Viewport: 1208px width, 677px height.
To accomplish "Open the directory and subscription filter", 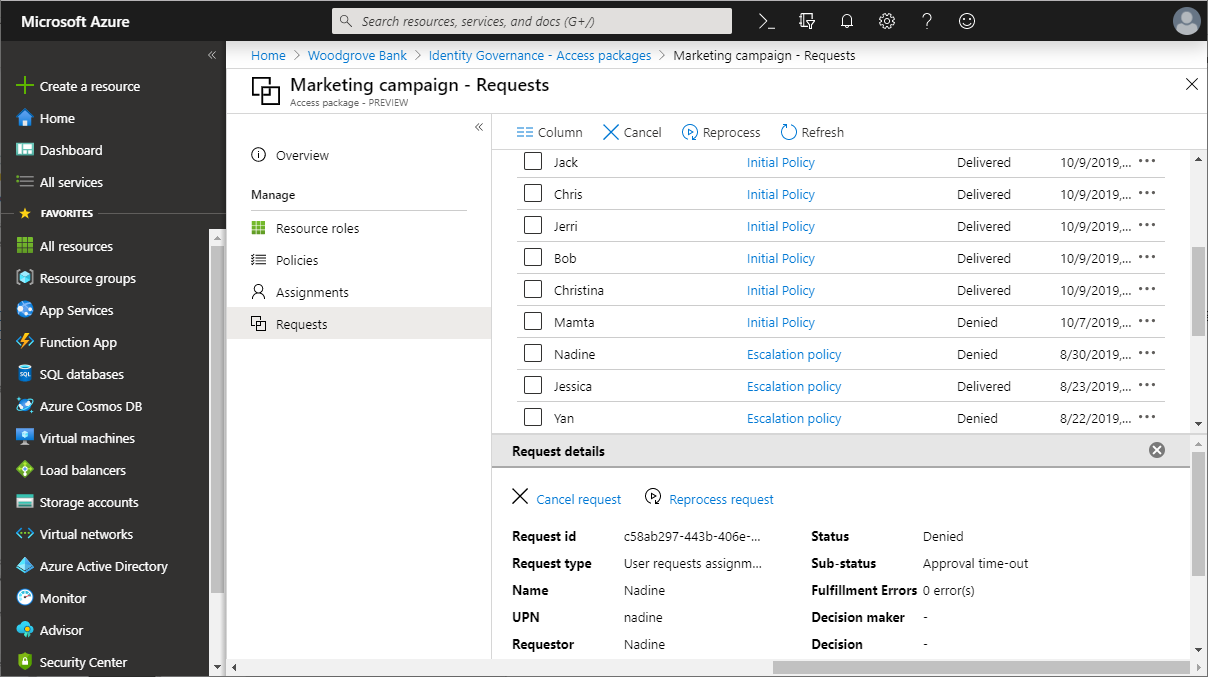I will click(806, 20).
